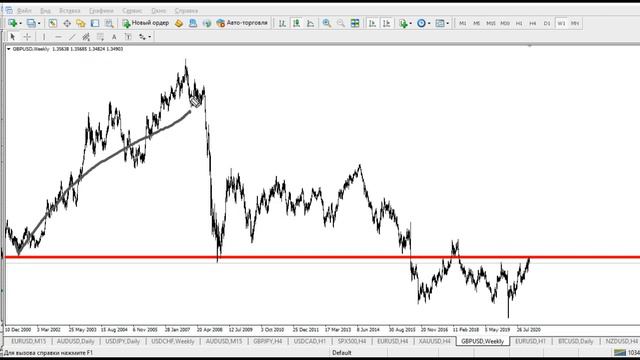
Task: Open the Strategy Tester icon
Action: (x=109, y=24)
